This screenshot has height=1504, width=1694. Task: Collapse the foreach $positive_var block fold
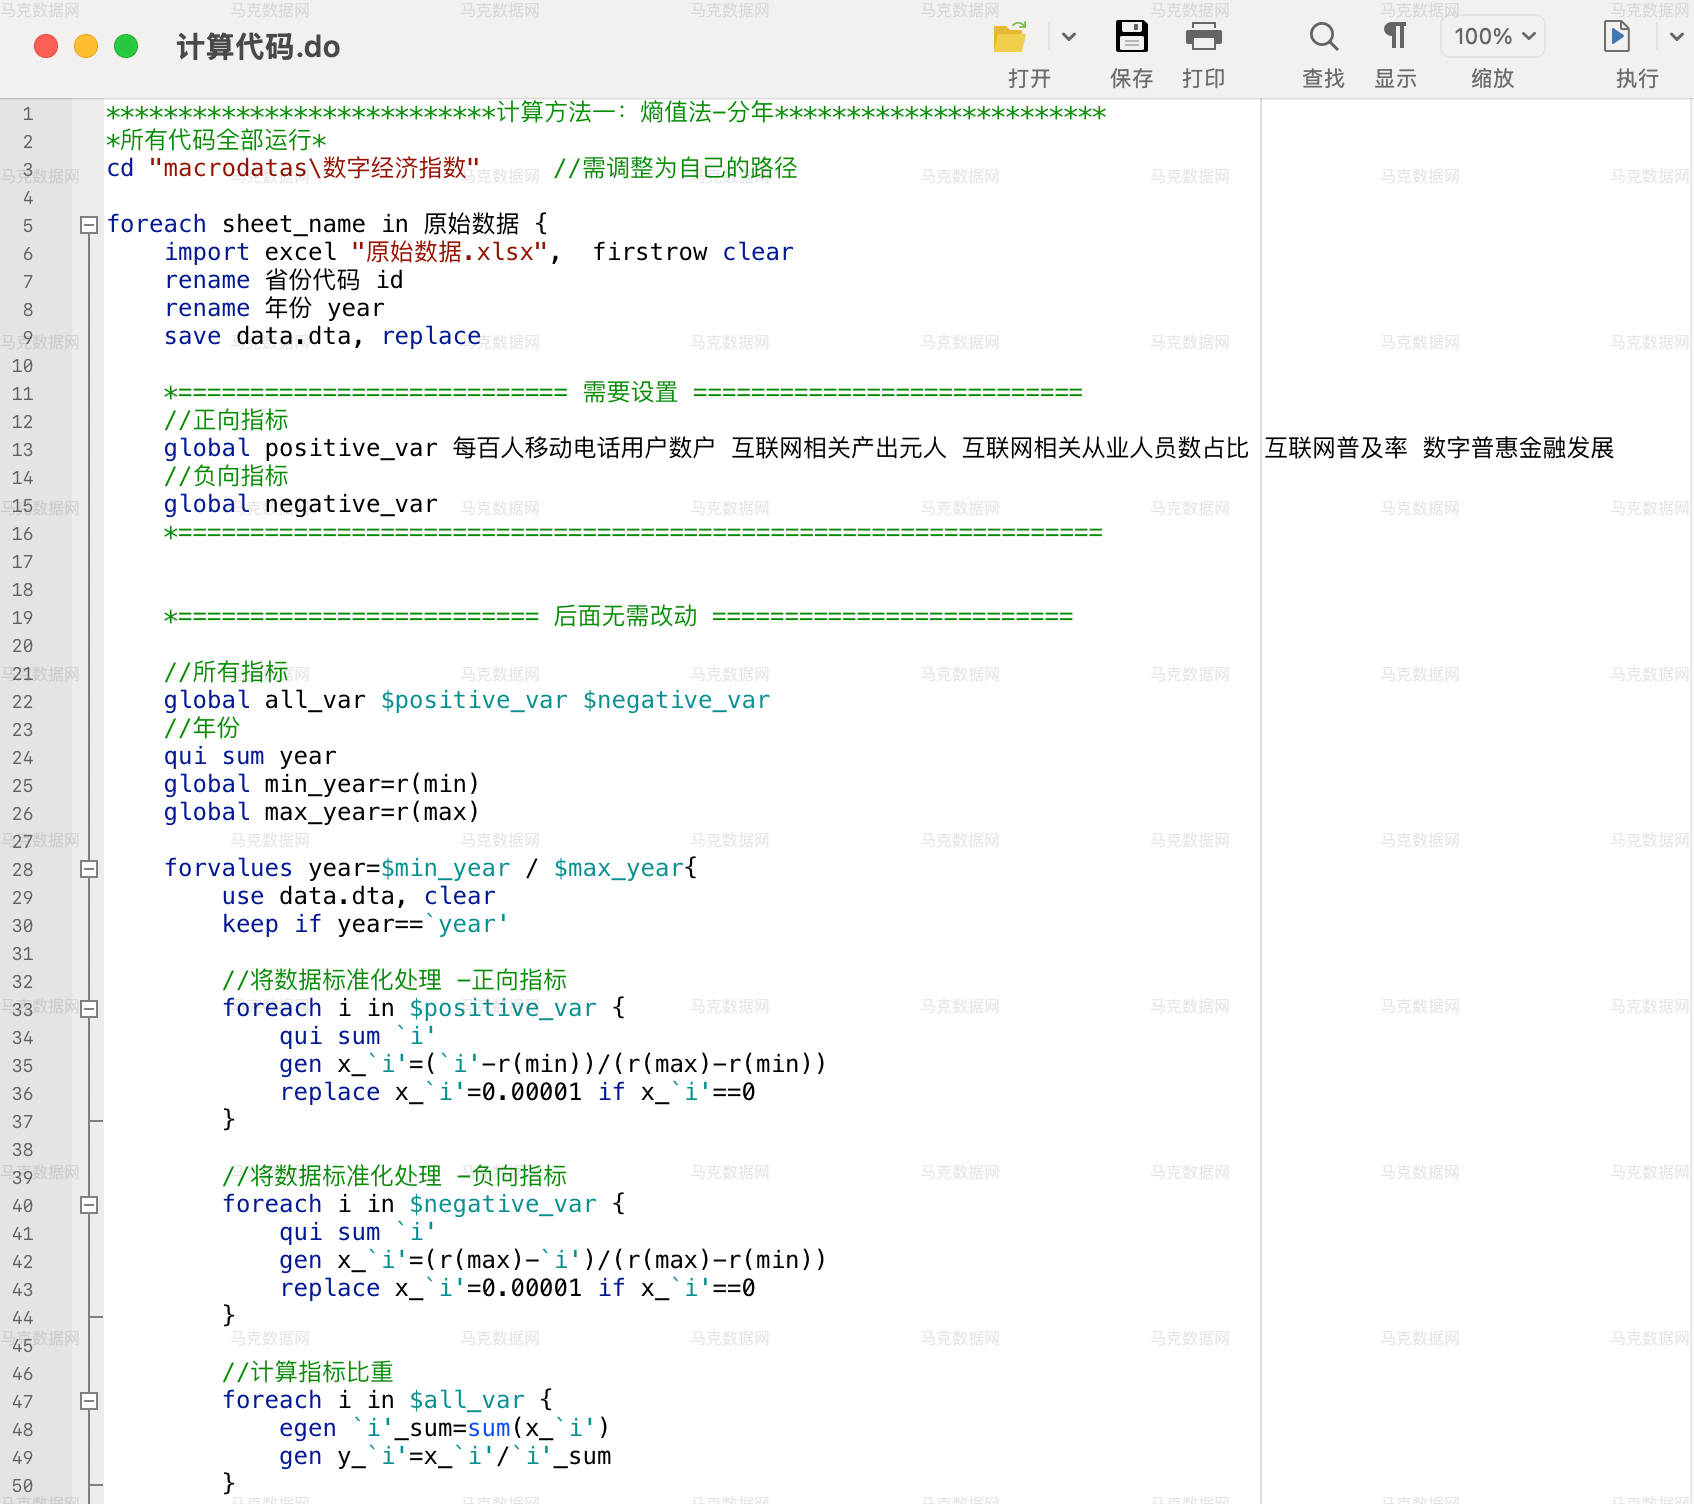[x=89, y=1009]
